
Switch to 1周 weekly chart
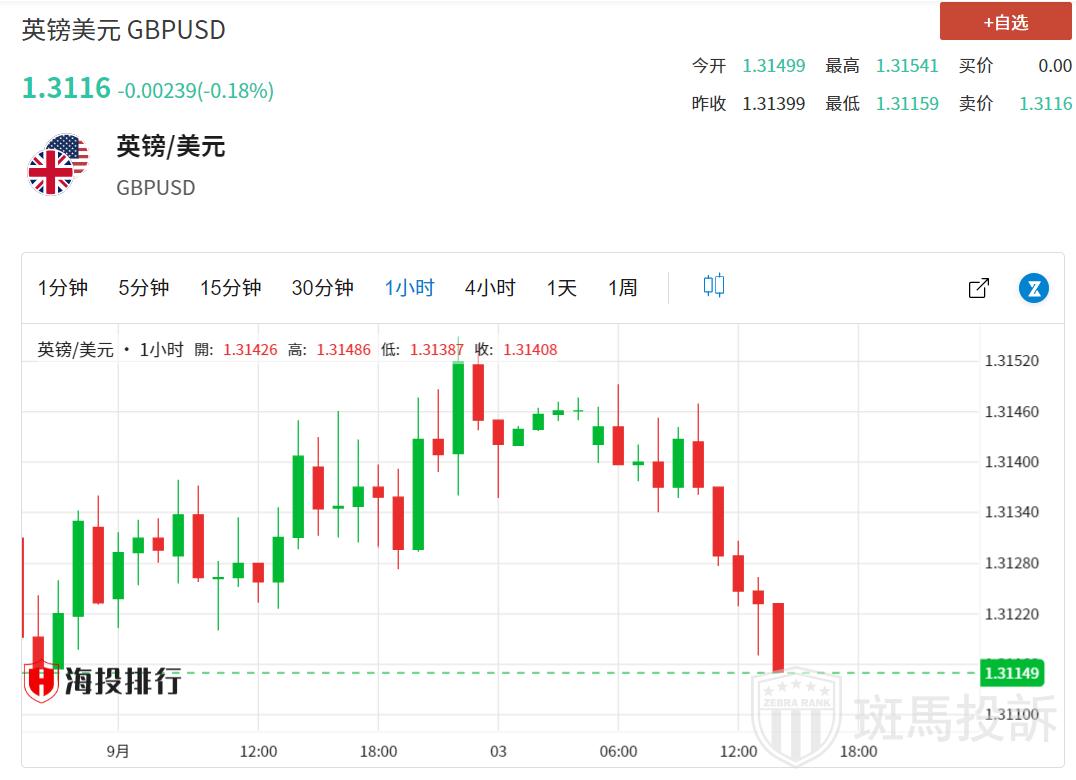point(622,288)
